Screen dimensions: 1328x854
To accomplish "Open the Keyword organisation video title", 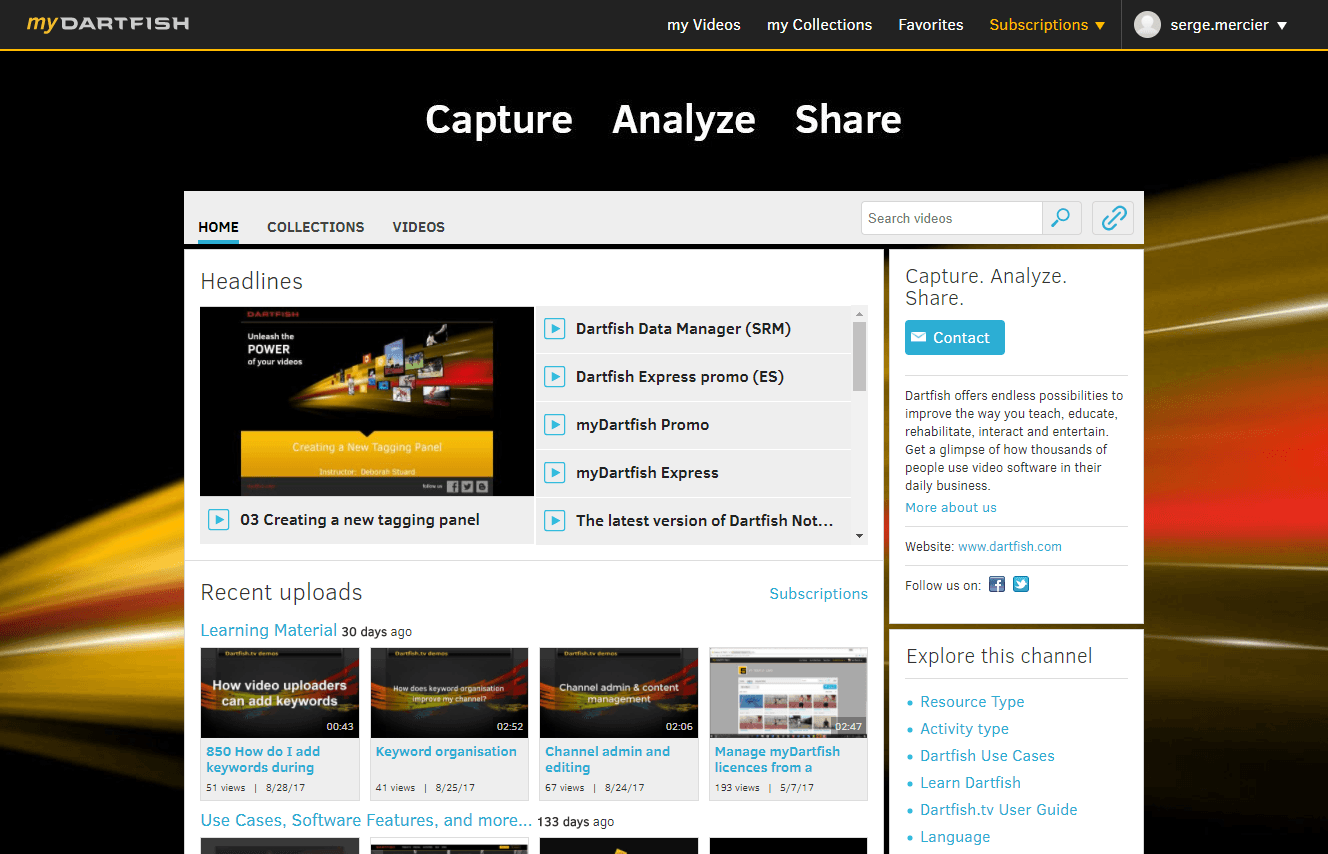I will [x=446, y=751].
